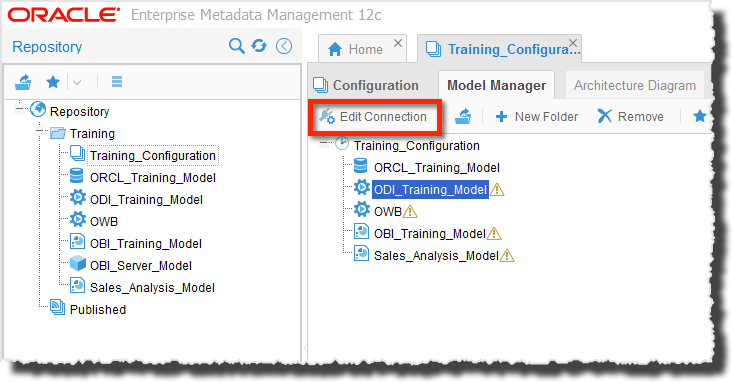Screen dimensions: 733x383
Task: Click the Repository globe icon in tree
Action: click(x=38, y=110)
